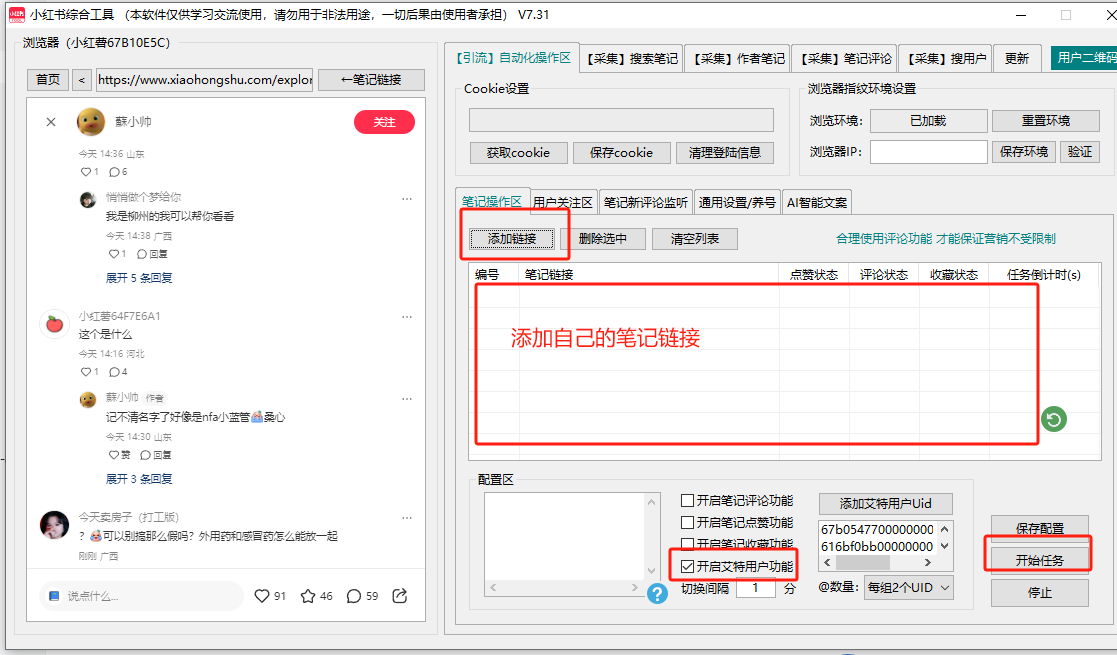Click the star collect icon showing 46
The width and height of the screenshot is (1117, 655).
(x=309, y=596)
